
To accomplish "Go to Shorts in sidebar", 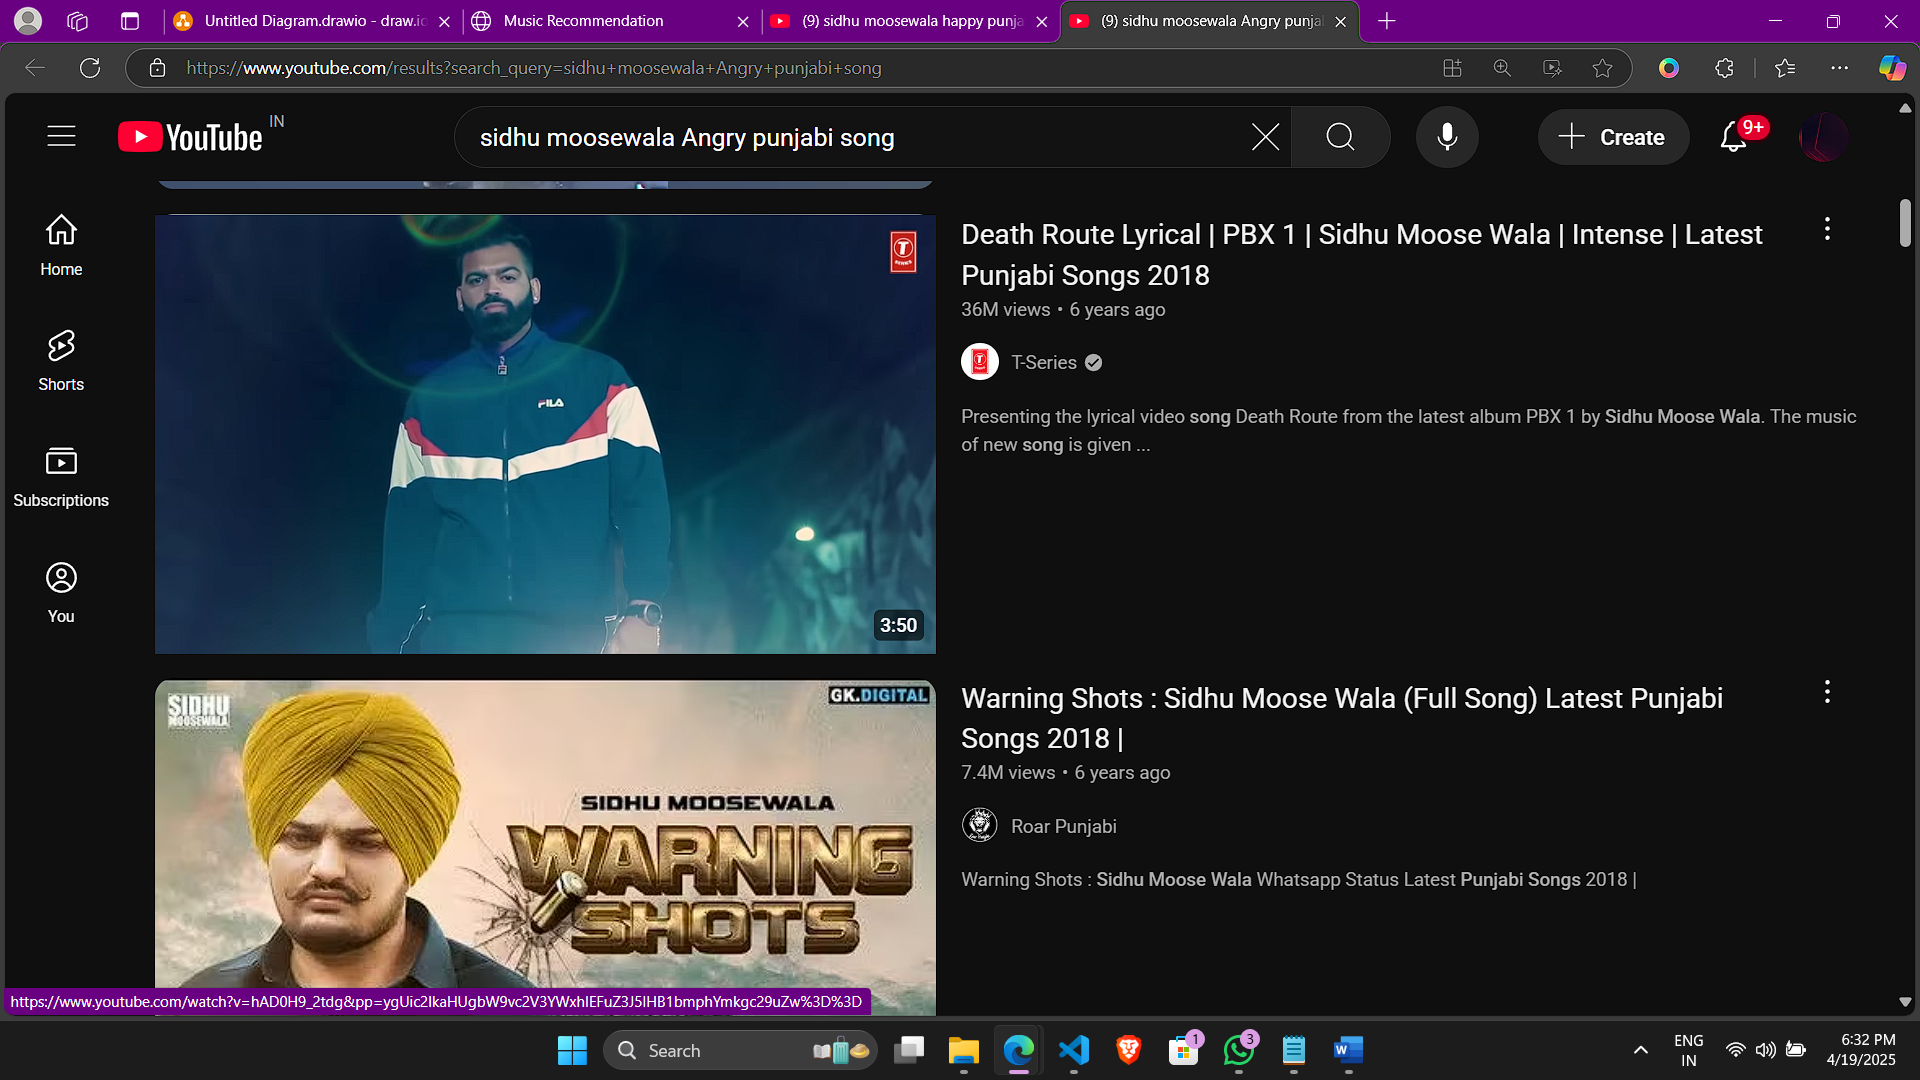I will click(61, 360).
